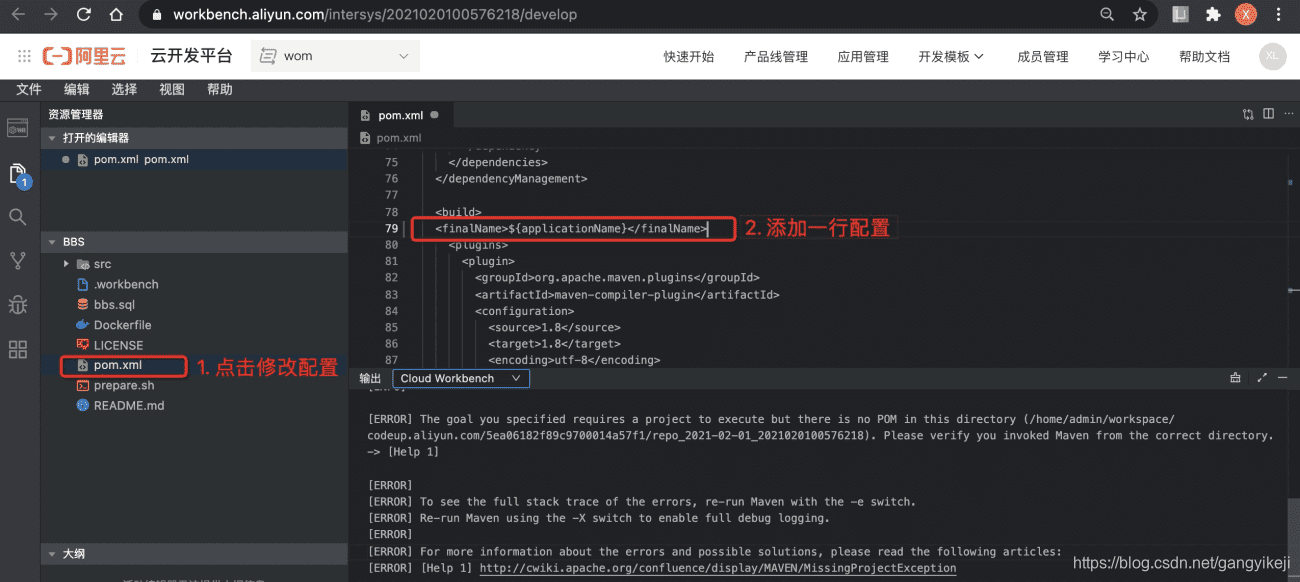Collapse the 大纲 outline section
Image resolution: width=1300 pixels, height=582 pixels.
coord(194,553)
